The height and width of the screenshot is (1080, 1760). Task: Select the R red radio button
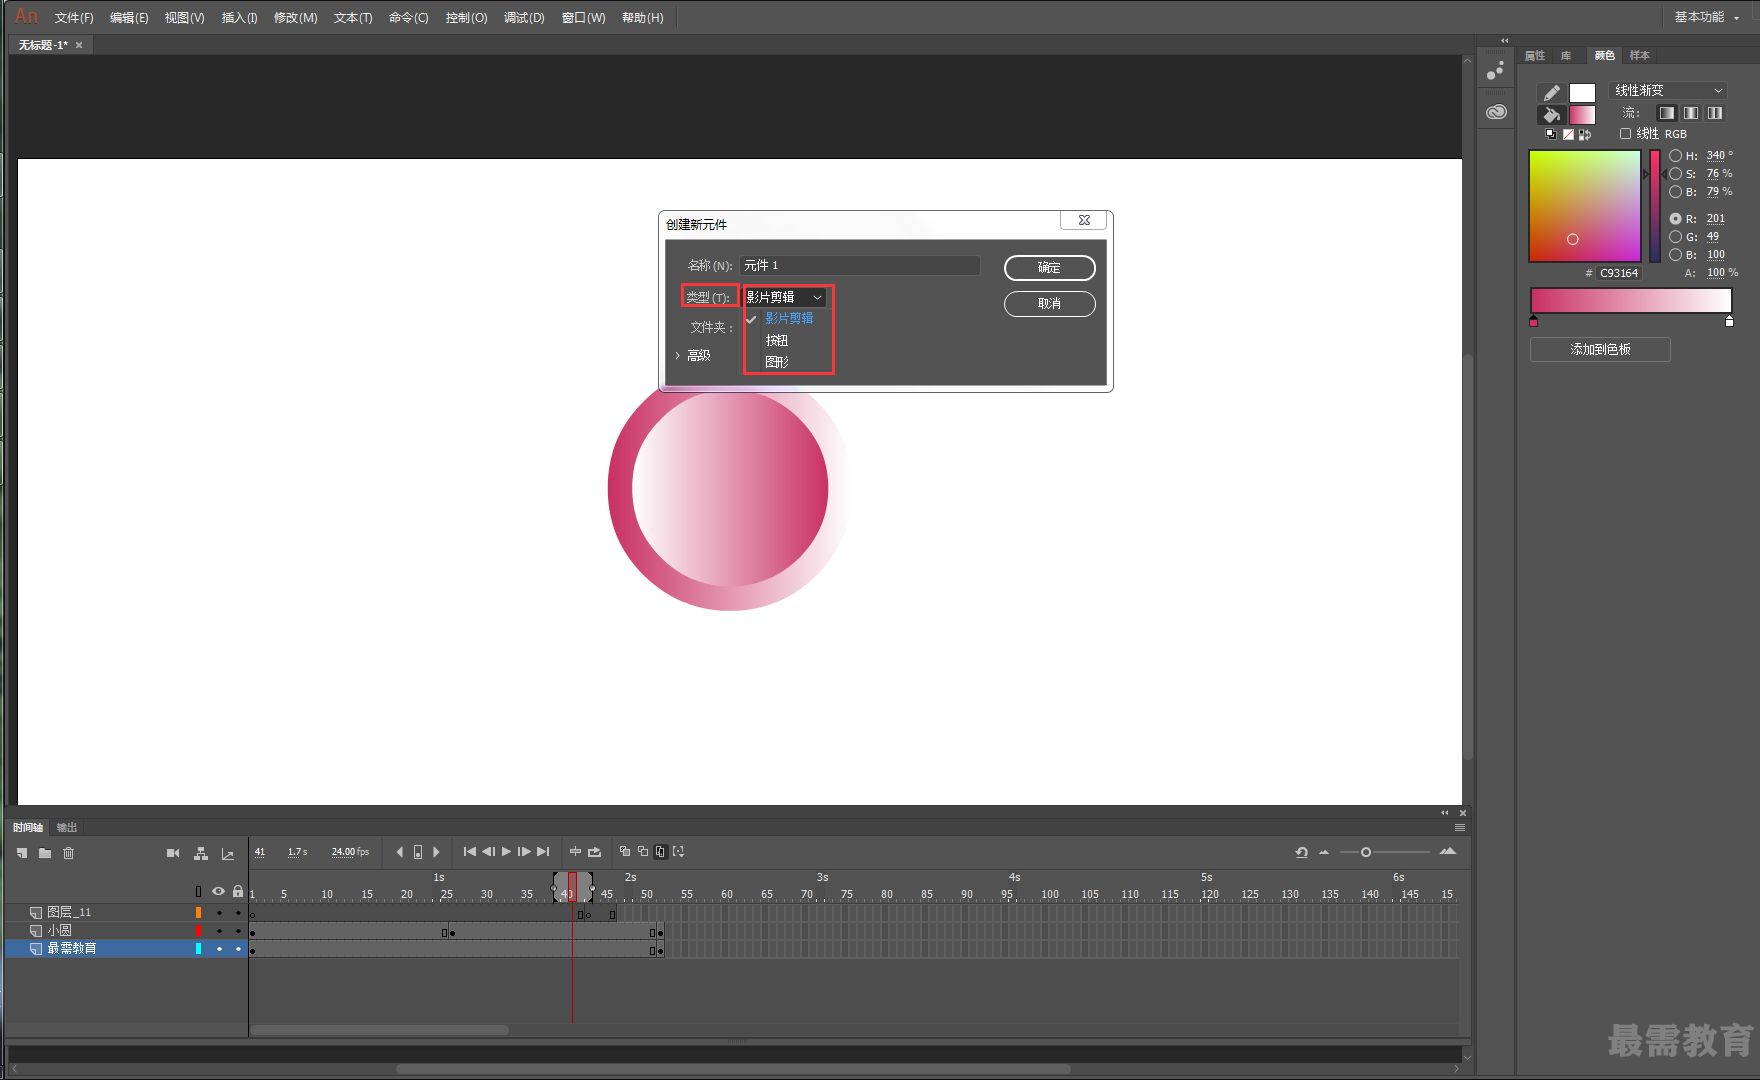point(1675,219)
